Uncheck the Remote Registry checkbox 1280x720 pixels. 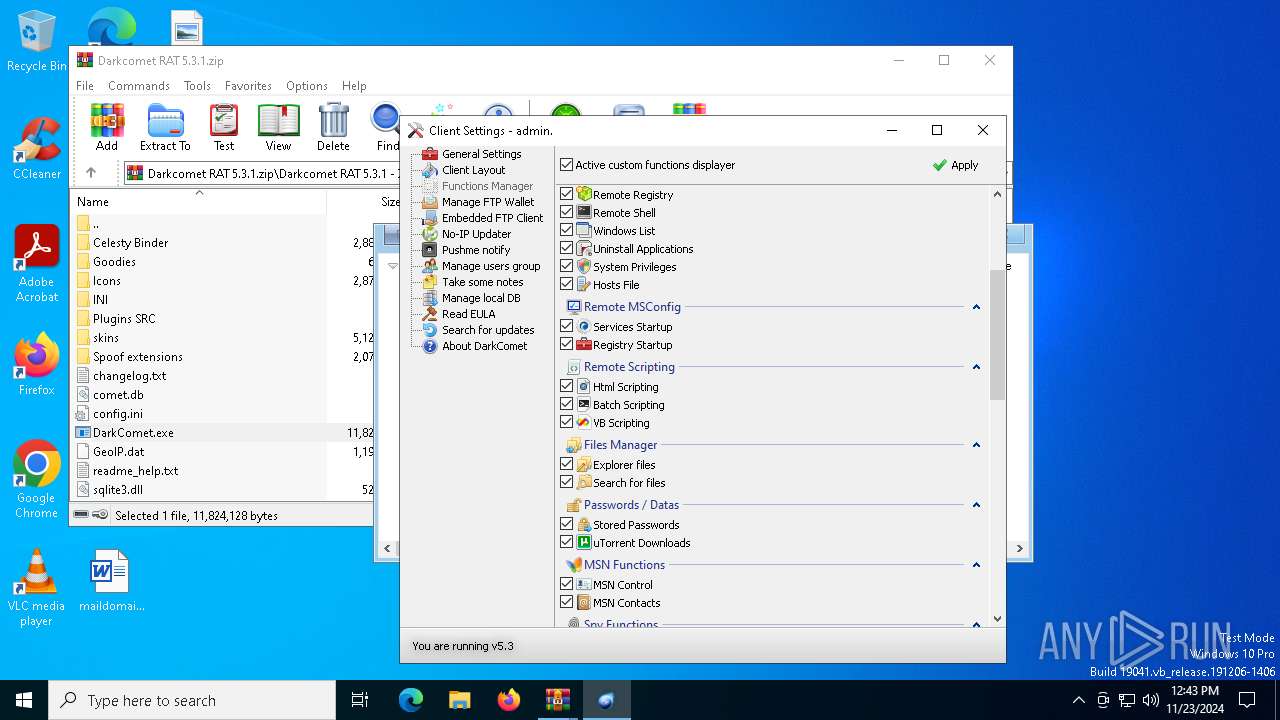pos(567,194)
